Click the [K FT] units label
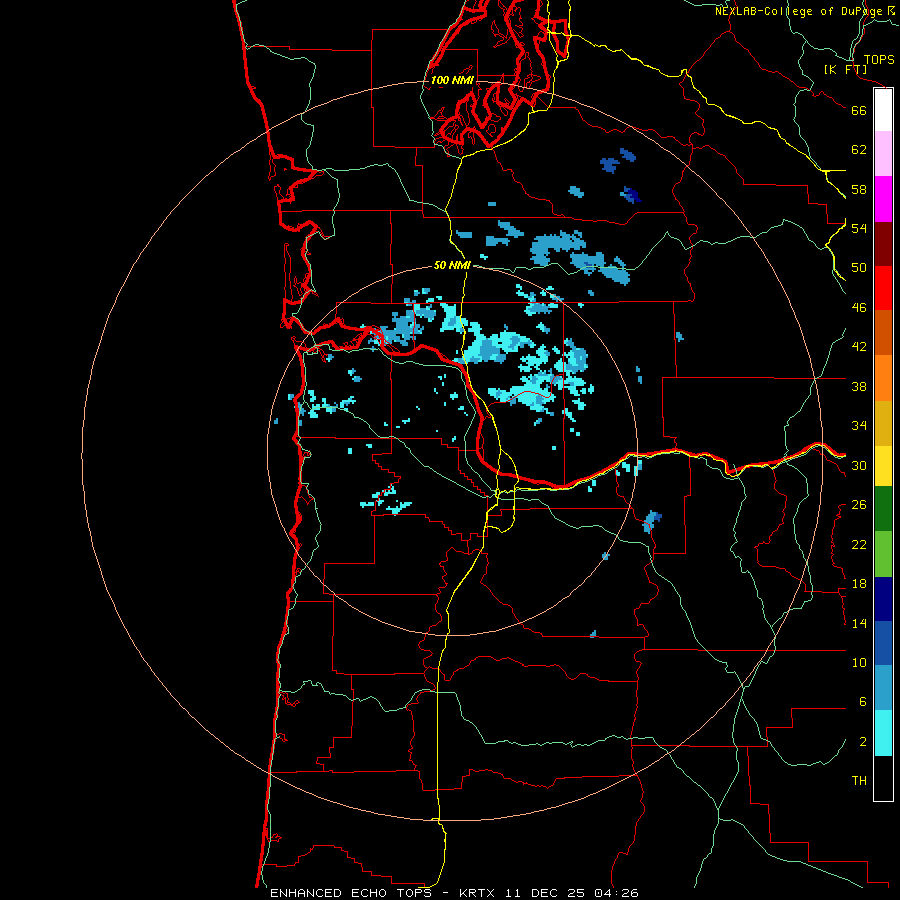900x900 pixels. 846,70
